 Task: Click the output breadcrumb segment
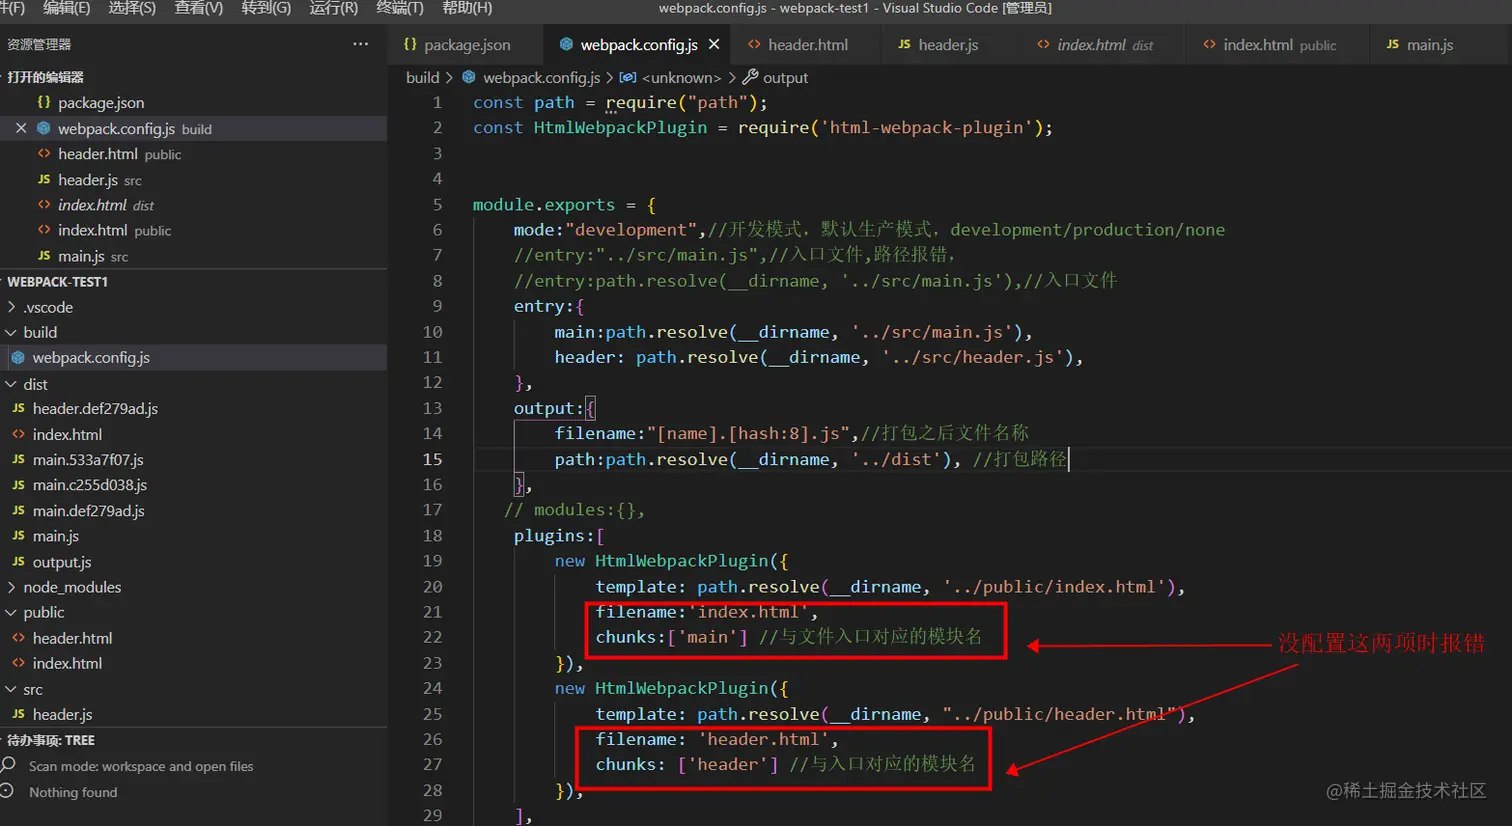pyautogui.click(x=785, y=77)
